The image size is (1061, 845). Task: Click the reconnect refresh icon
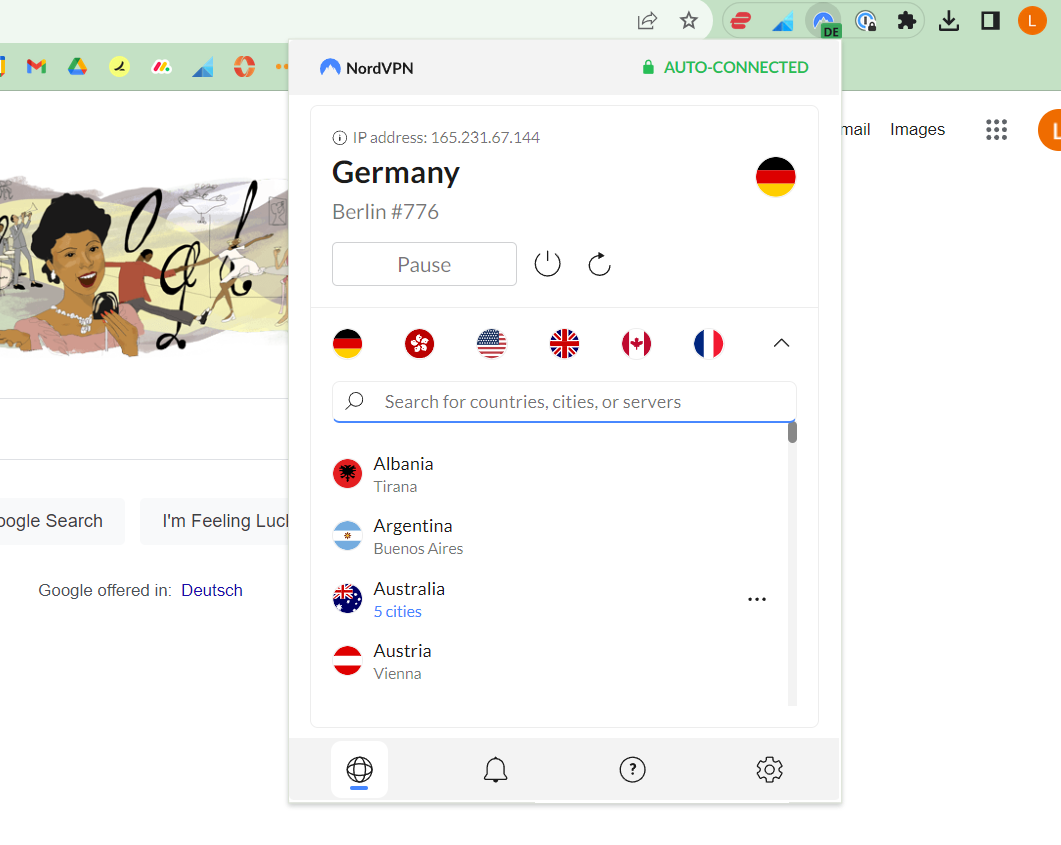[x=599, y=263]
